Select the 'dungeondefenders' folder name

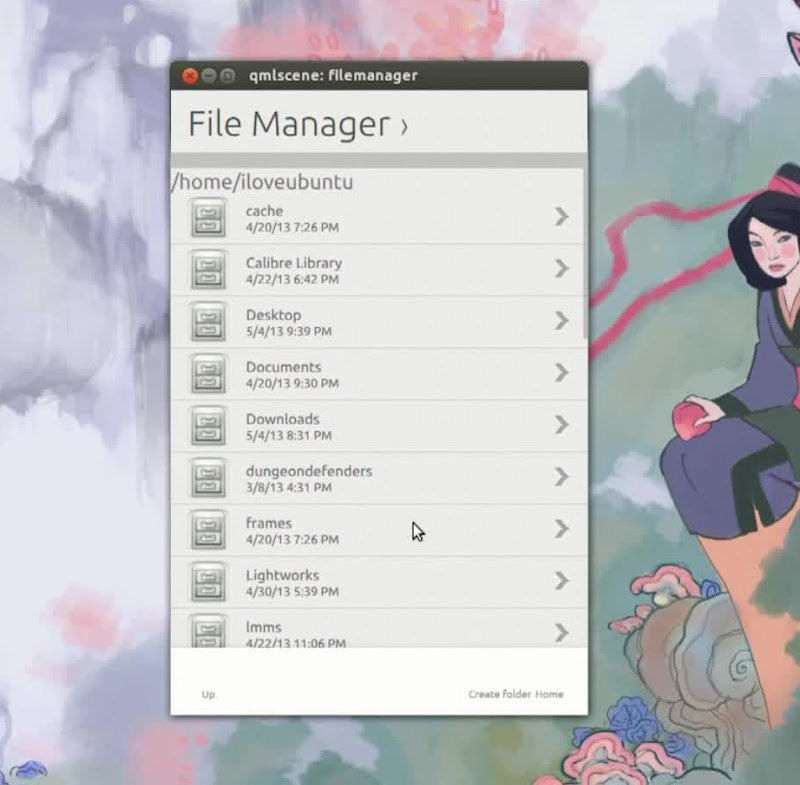pyautogui.click(x=309, y=471)
